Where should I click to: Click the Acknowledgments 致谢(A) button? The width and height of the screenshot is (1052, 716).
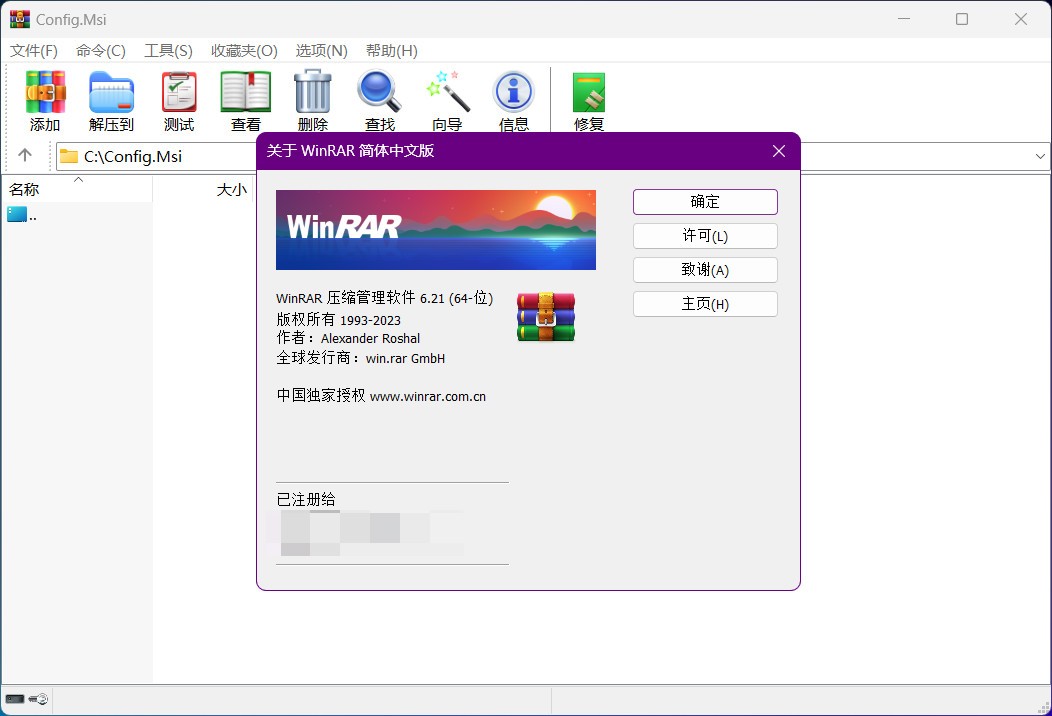pos(705,270)
